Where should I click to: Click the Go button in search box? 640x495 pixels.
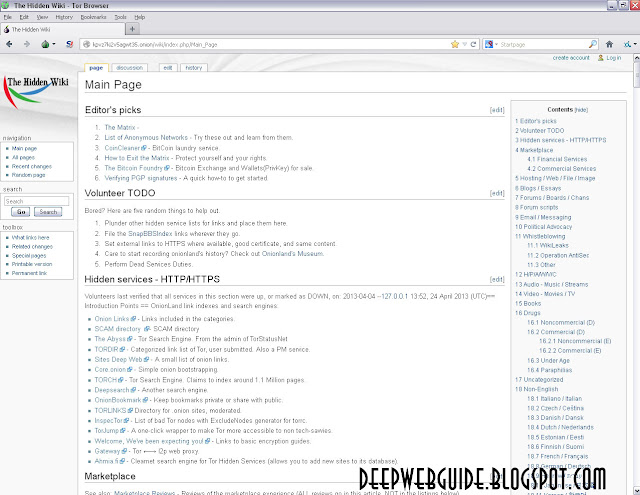[21, 212]
